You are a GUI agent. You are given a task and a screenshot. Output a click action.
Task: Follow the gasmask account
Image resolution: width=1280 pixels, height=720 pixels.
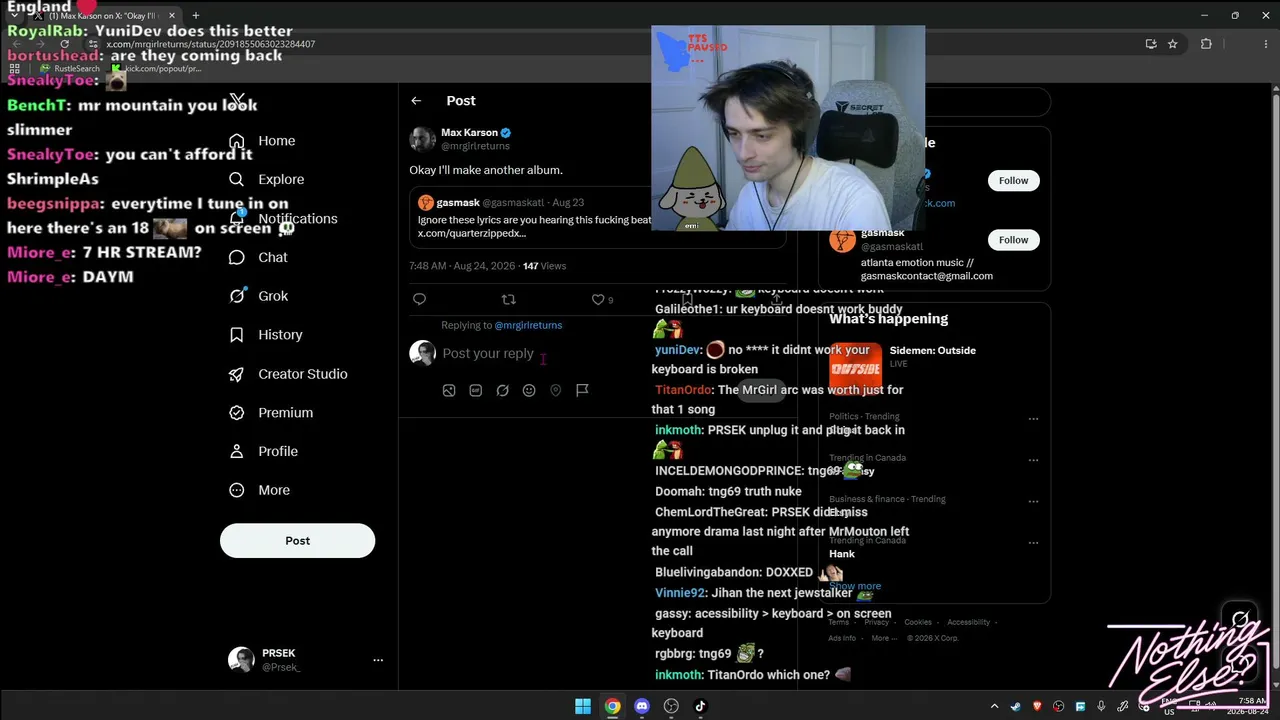(x=1013, y=240)
